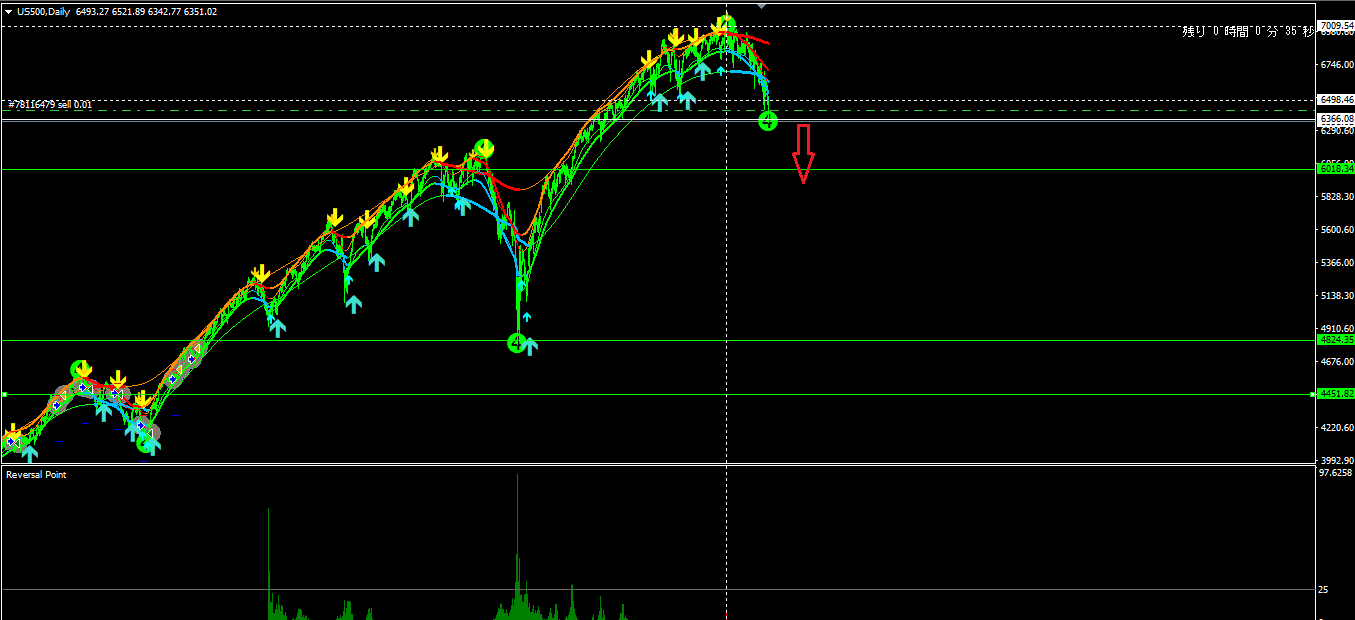Select the left handle of the 4451.82 line
This screenshot has height=620, width=1355.
(x=4, y=395)
